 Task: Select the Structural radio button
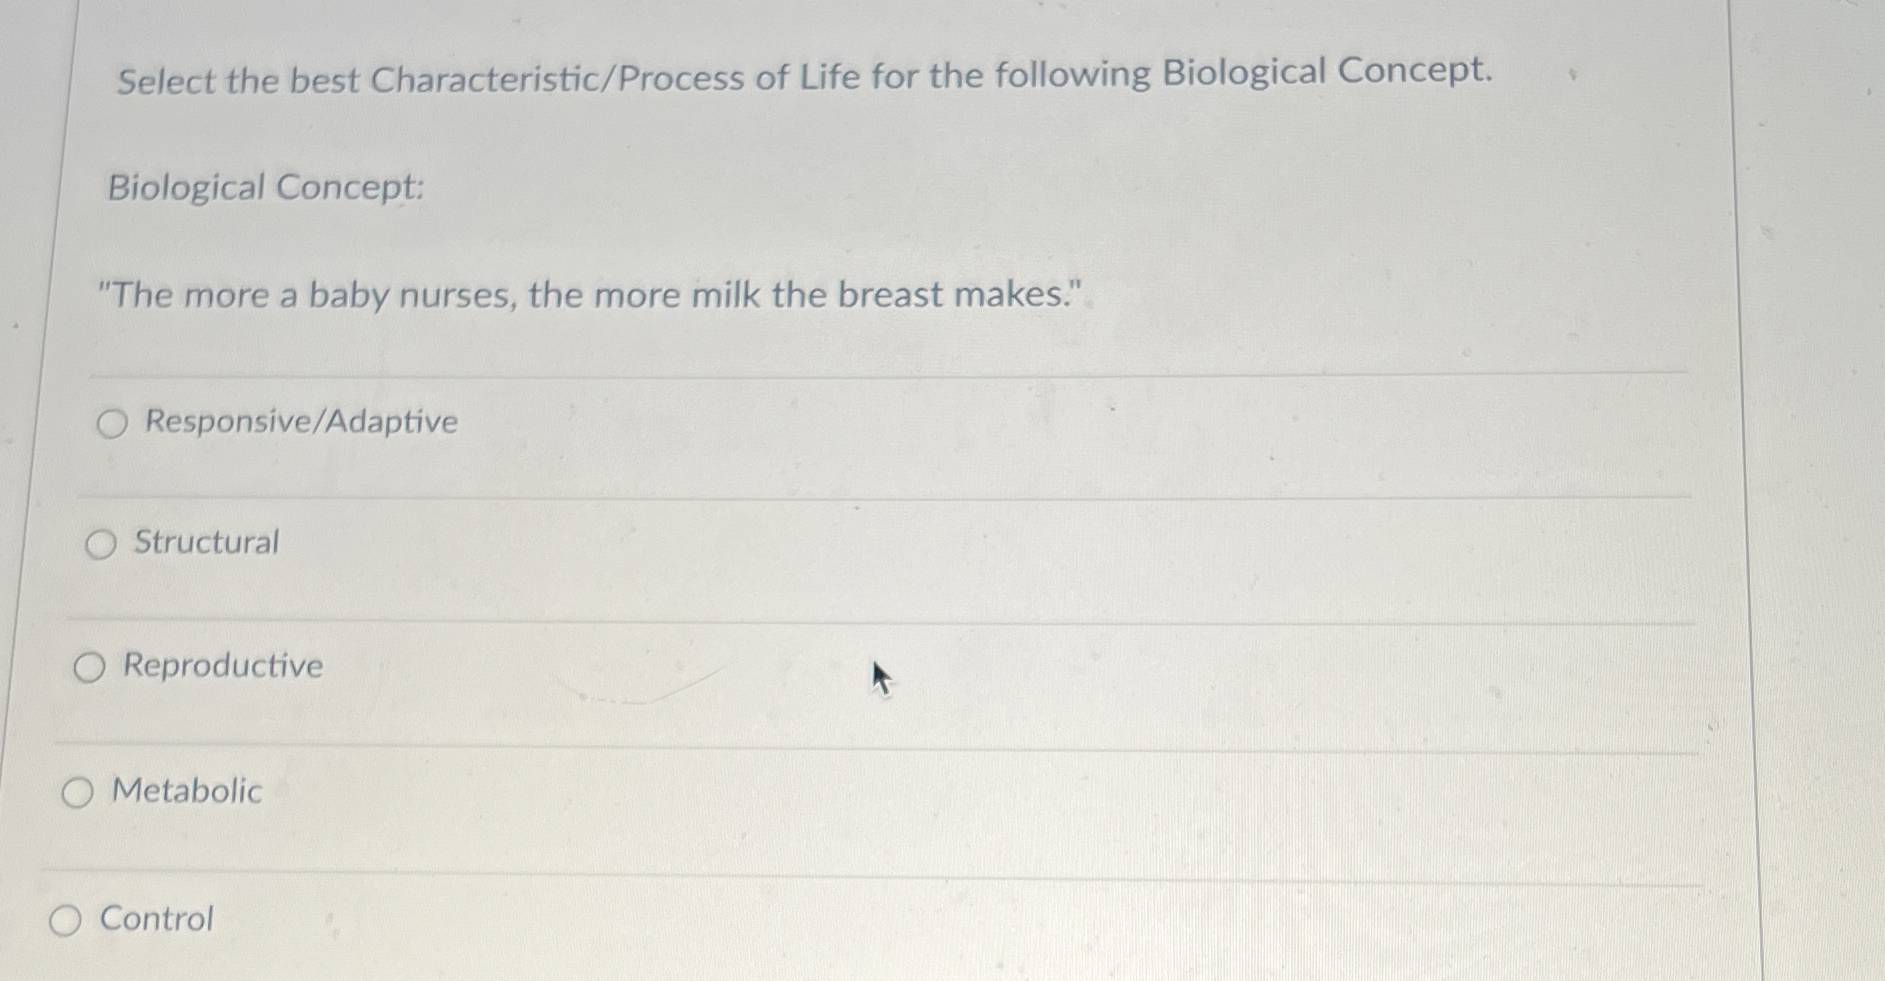click(x=99, y=543)
